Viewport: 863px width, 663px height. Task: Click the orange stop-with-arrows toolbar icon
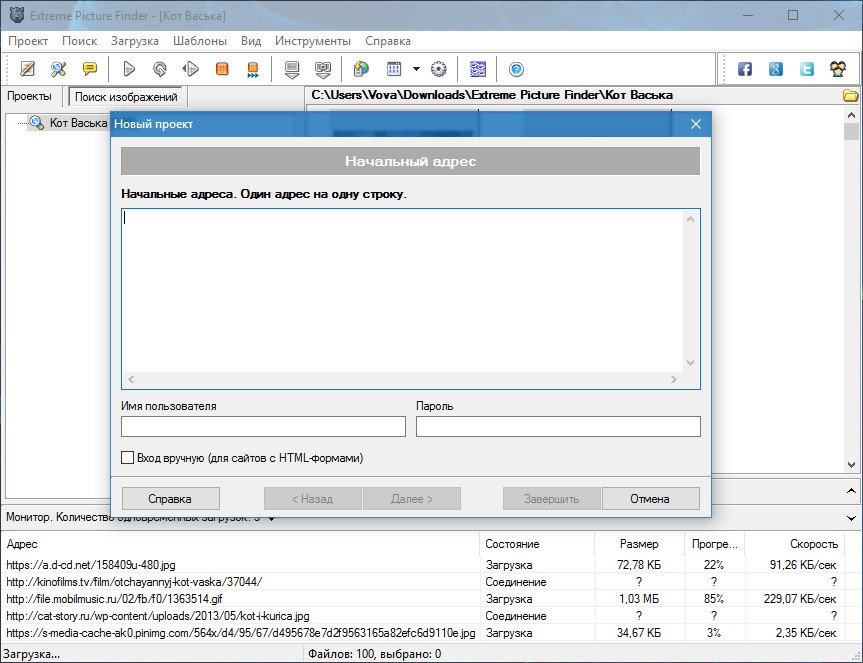(253, 69)
